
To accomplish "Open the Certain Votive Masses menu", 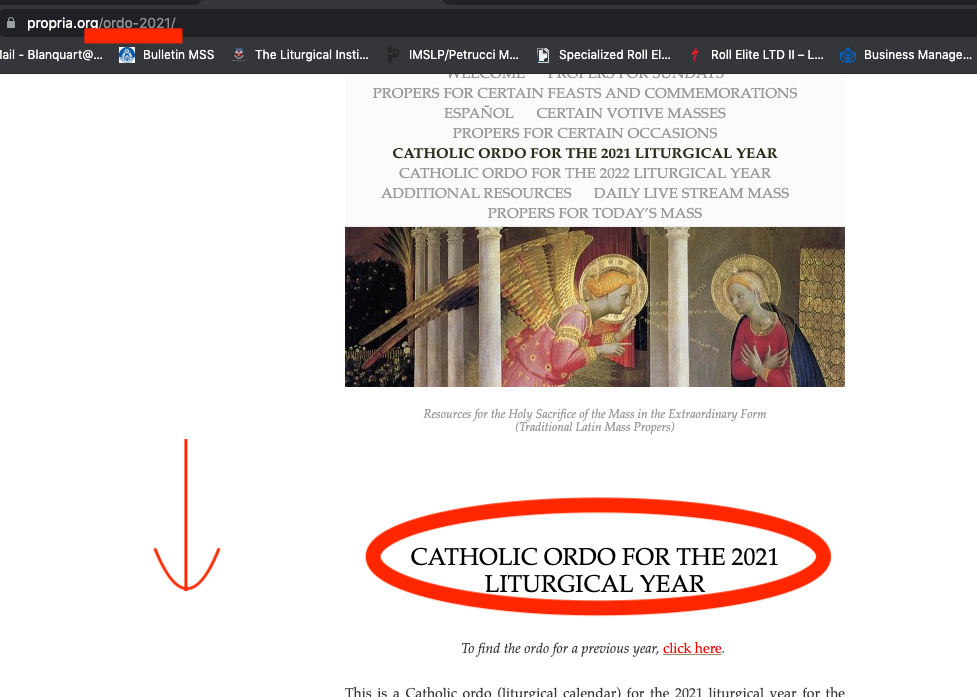I will tap(631, 113).
